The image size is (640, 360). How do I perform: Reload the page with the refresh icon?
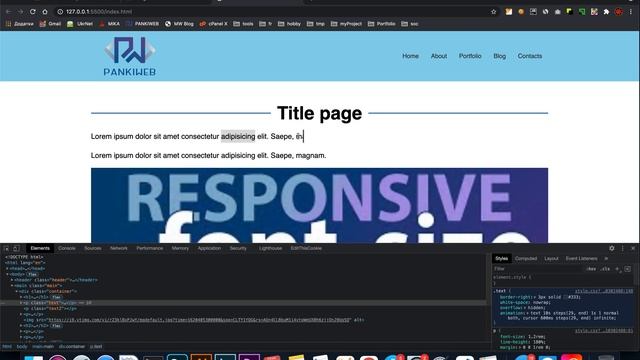(33, 12)
